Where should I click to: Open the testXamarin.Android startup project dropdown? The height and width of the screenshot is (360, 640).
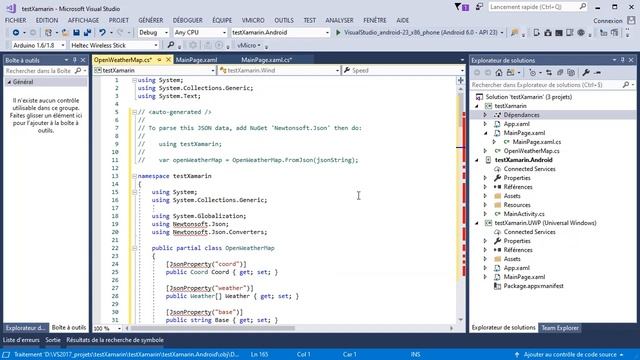coord(280,32)
